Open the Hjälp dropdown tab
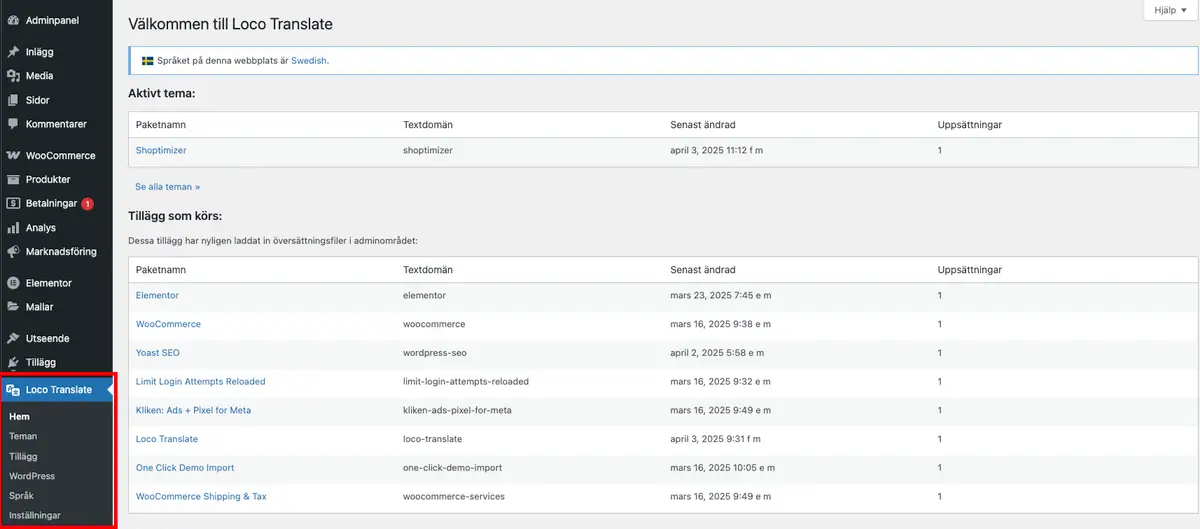The width and height of the screenshot is (1200, 529). coord(1169,10)
